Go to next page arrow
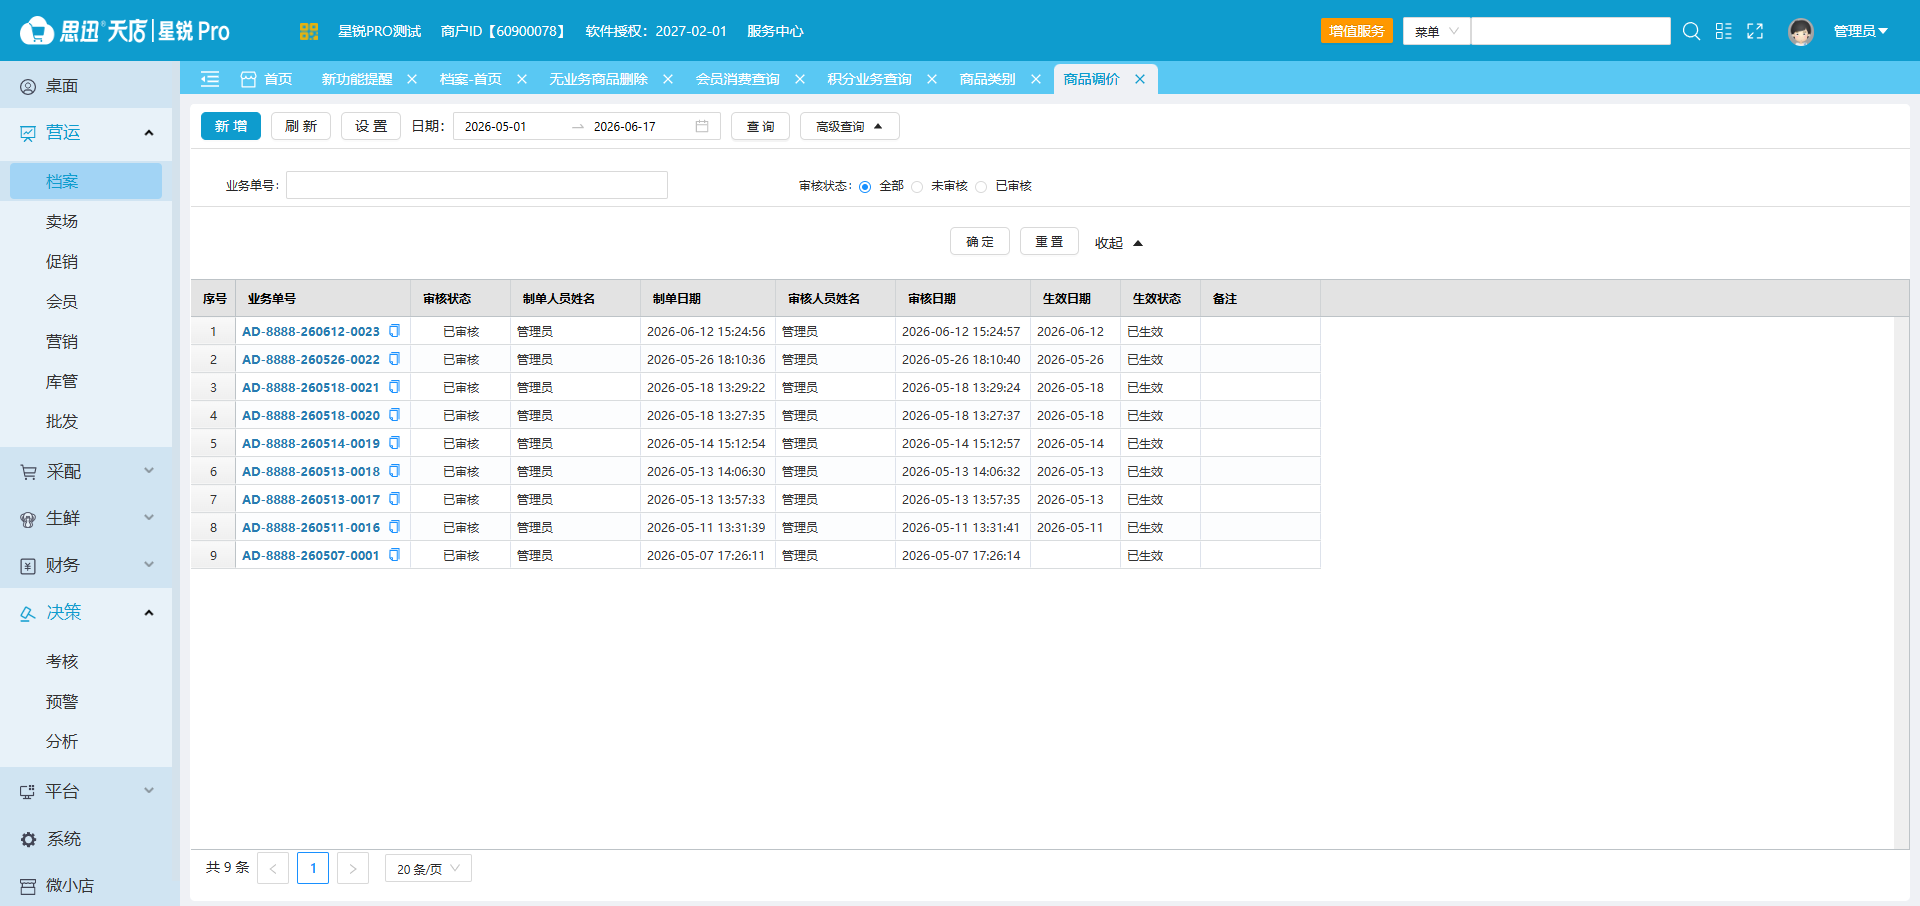The width and height of the screenshot is (1920, 906). pos(353,868)
